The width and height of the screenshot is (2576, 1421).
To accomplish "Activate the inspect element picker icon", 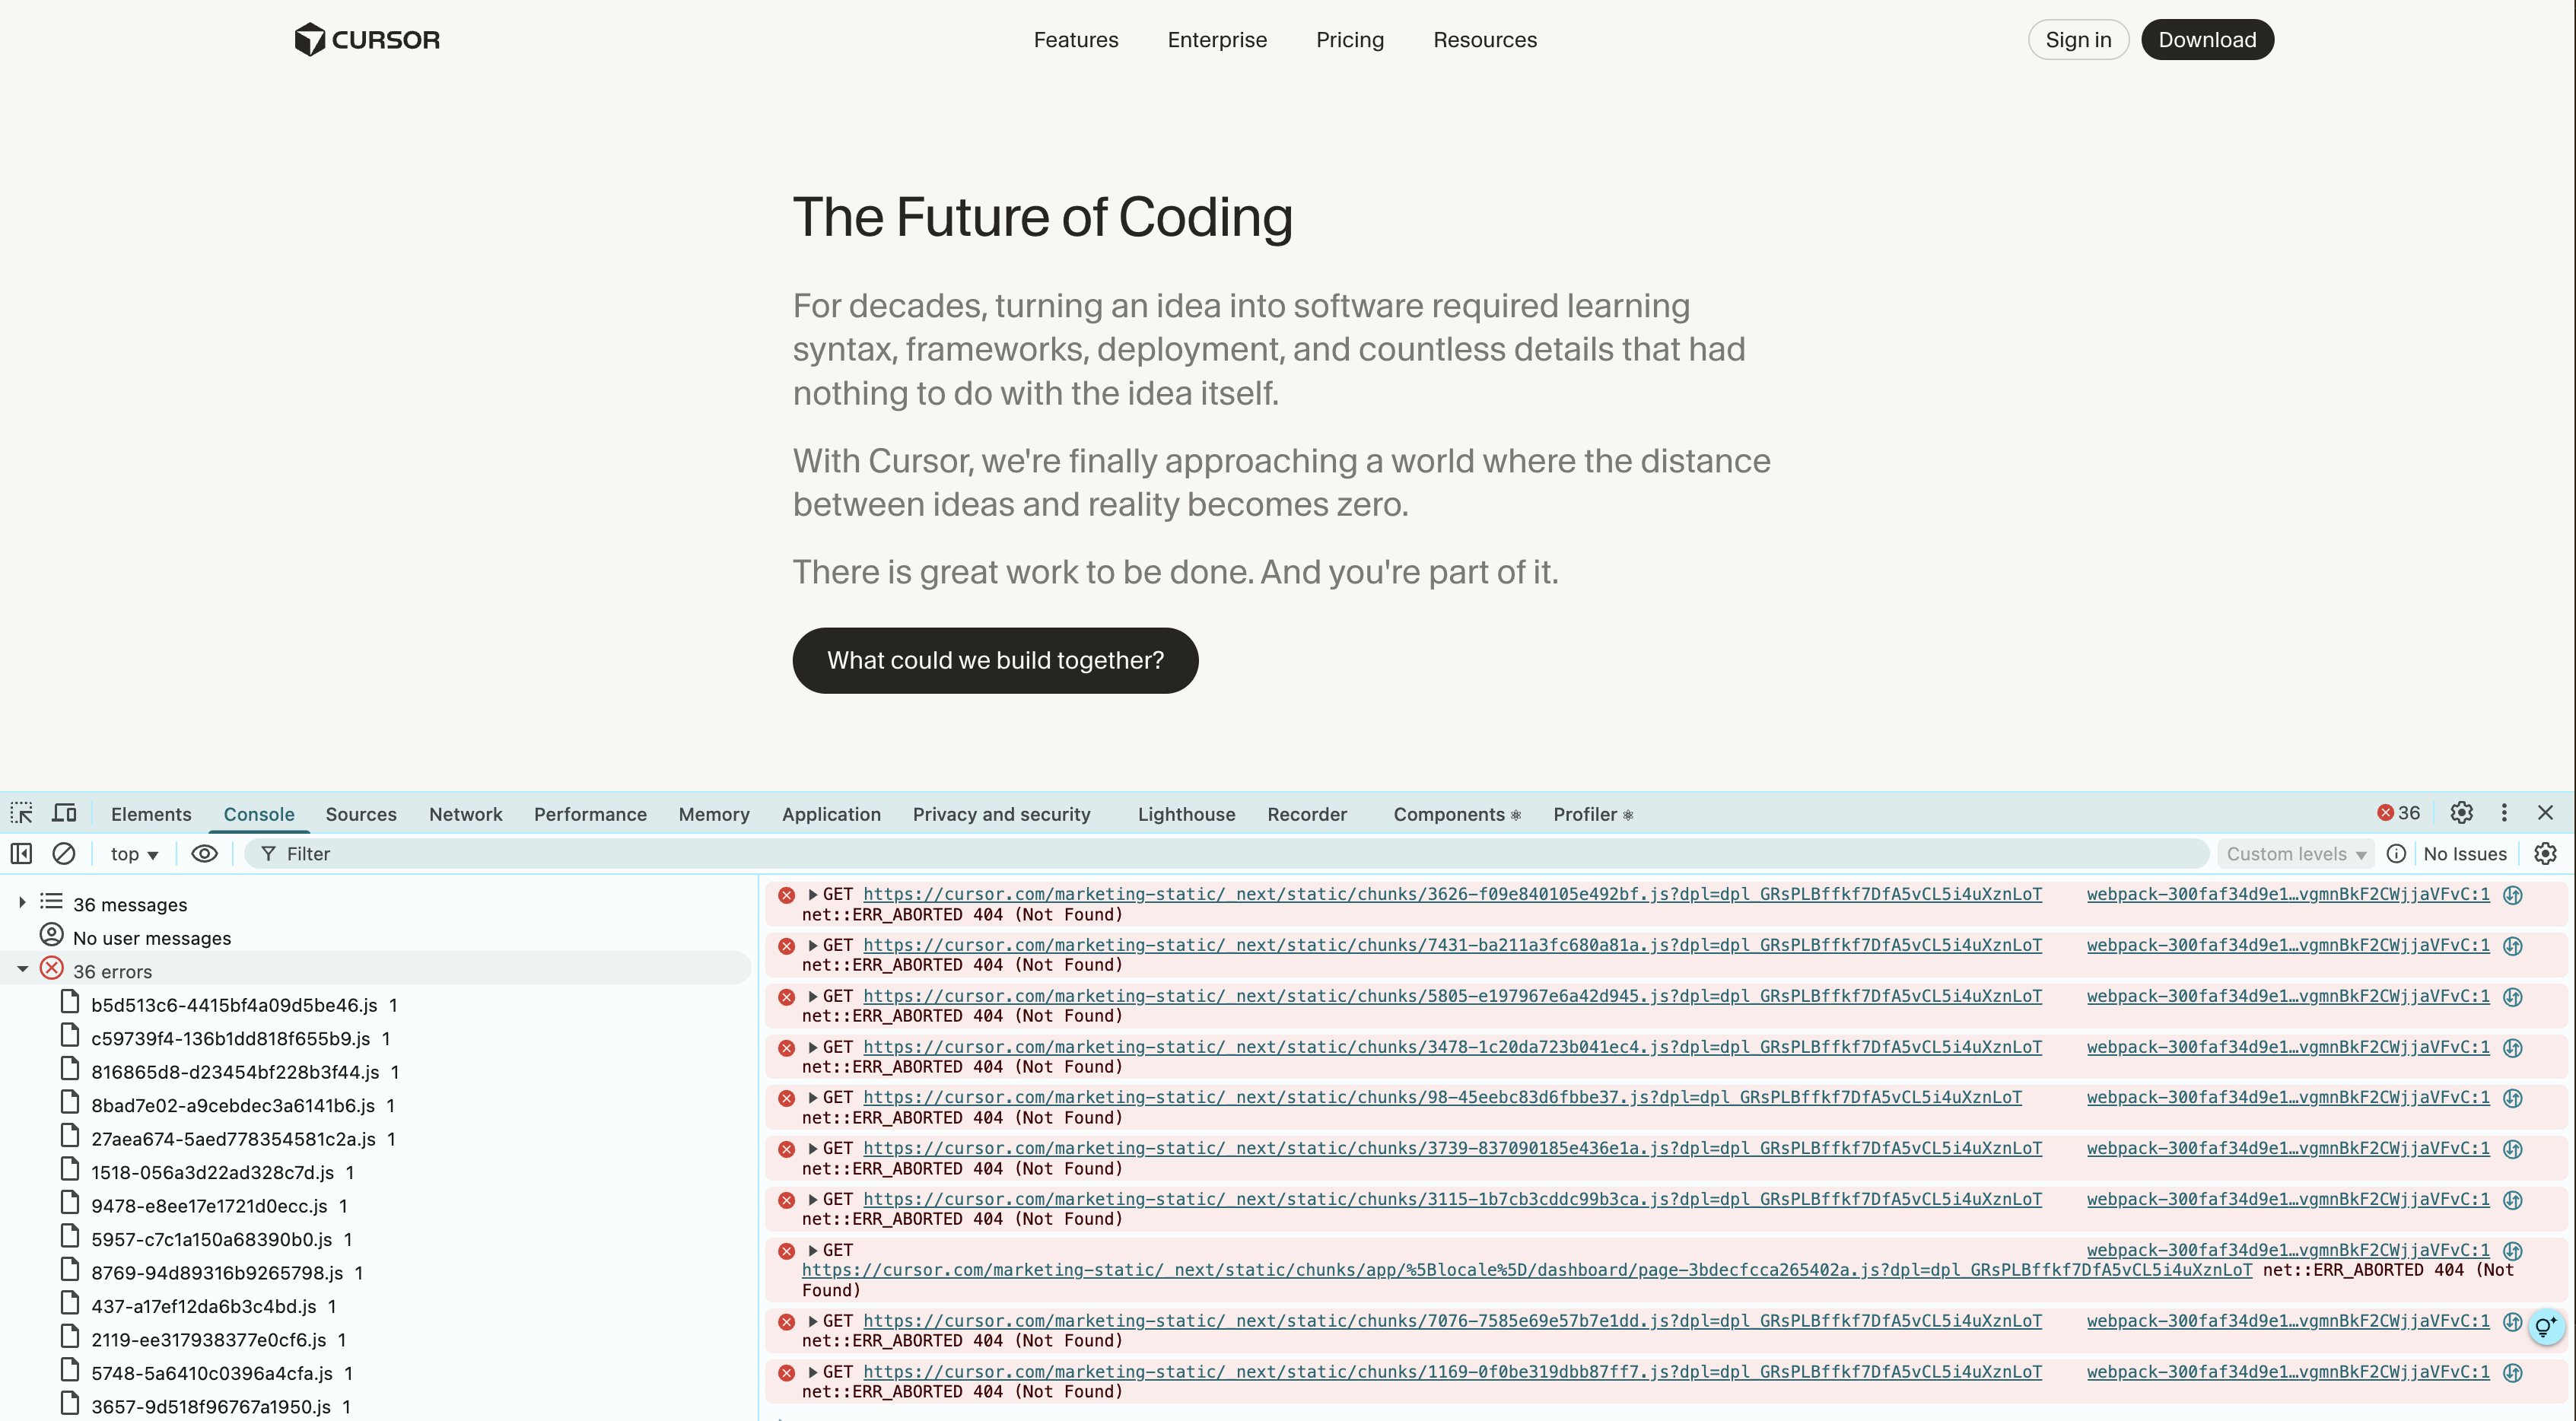I will 22,813.
